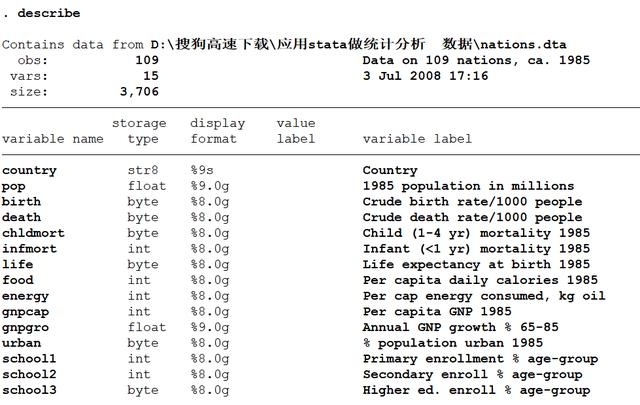Screen dimensions: 640x405
Task: Click the 'variable label' column header
Action: [x=417, y=139]
